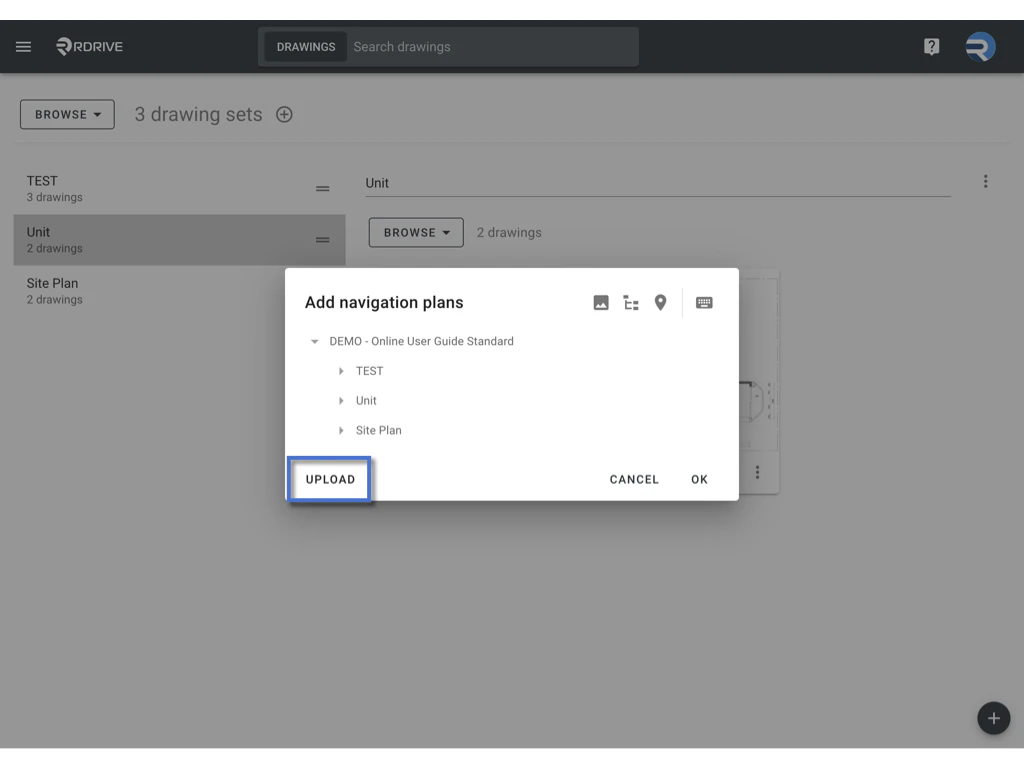Screen dimensions: 1024x768
Task: Select the location pin icon in the dialog
Action: pyautogui.click(x=661, y=302)
